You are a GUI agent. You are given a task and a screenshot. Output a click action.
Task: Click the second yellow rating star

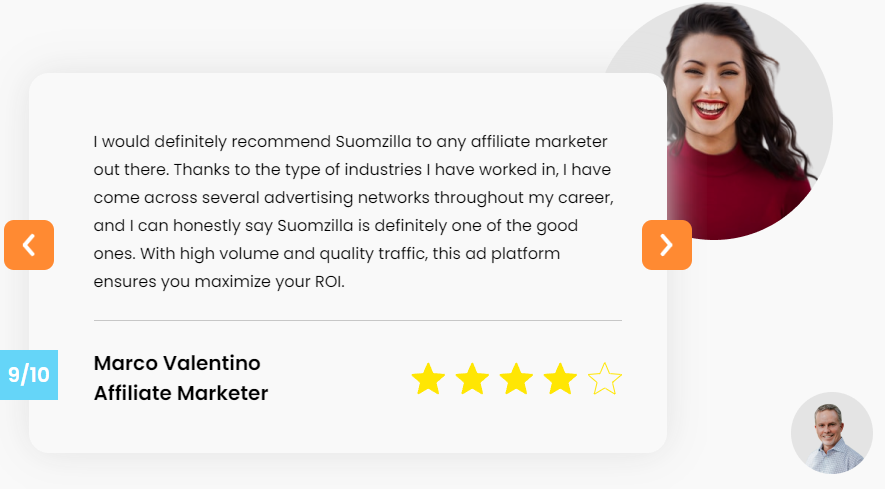pos(472,379)
